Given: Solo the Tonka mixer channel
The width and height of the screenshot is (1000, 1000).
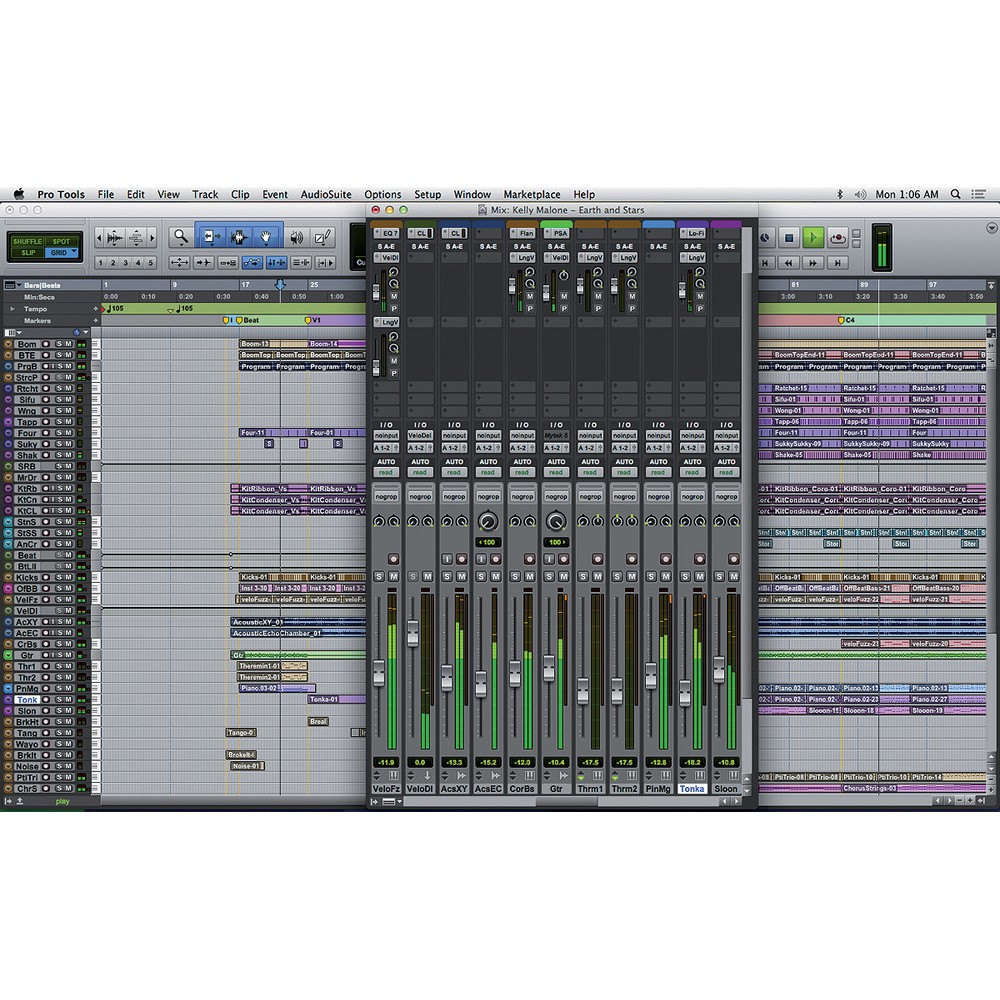Looking at the screenshot, I should 685,577.
